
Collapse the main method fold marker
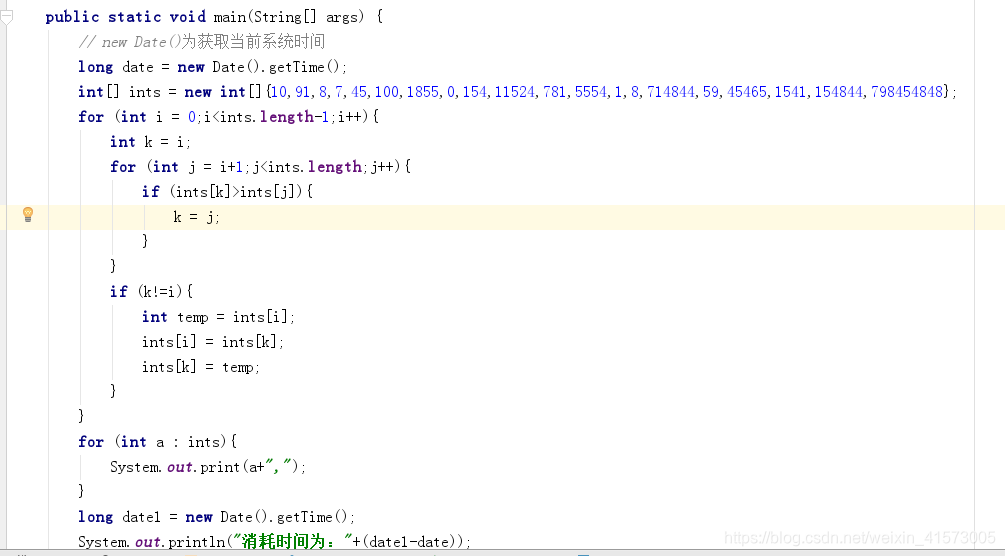point(6,18)
